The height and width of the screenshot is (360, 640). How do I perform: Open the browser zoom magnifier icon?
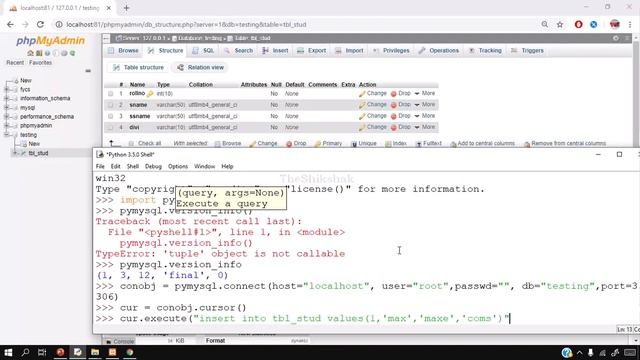click(x=544, y=24)
